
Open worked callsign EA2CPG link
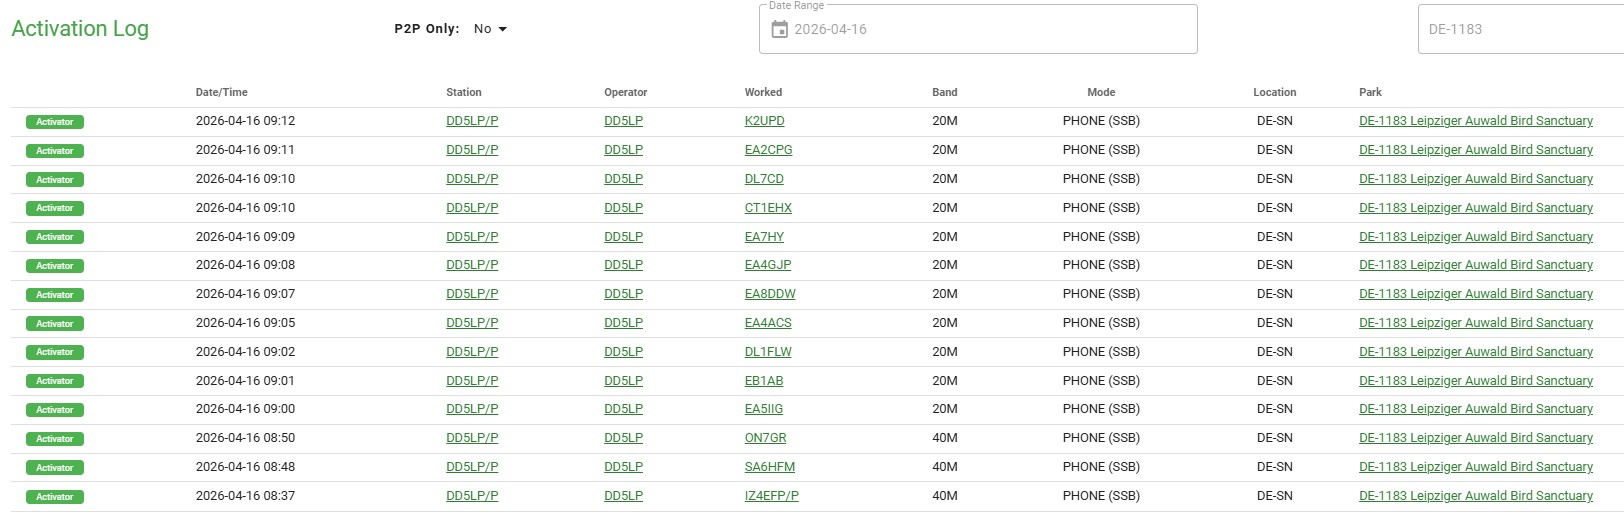(x=768, y=150)
